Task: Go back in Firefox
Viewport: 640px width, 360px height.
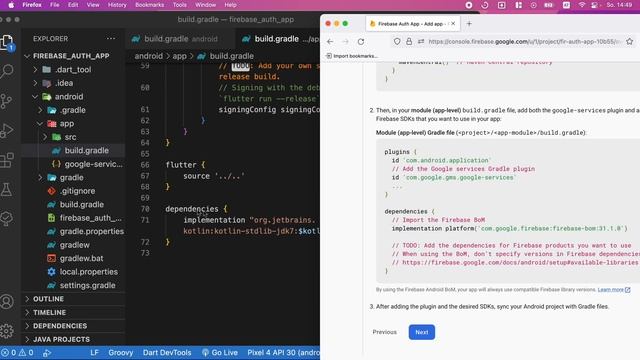Action: 330,42
